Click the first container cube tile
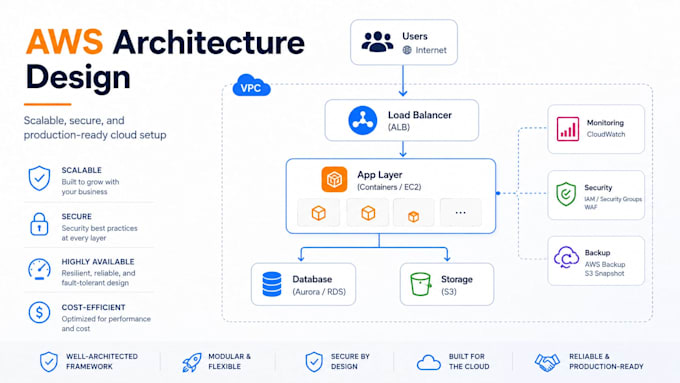This screenshot has height=383, width=680. 319,213
